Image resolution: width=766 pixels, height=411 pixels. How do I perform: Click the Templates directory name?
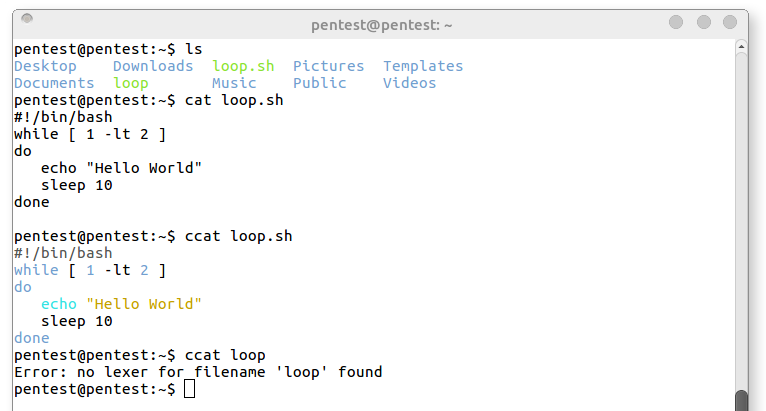pyautogui.click(x=423, y=66)
